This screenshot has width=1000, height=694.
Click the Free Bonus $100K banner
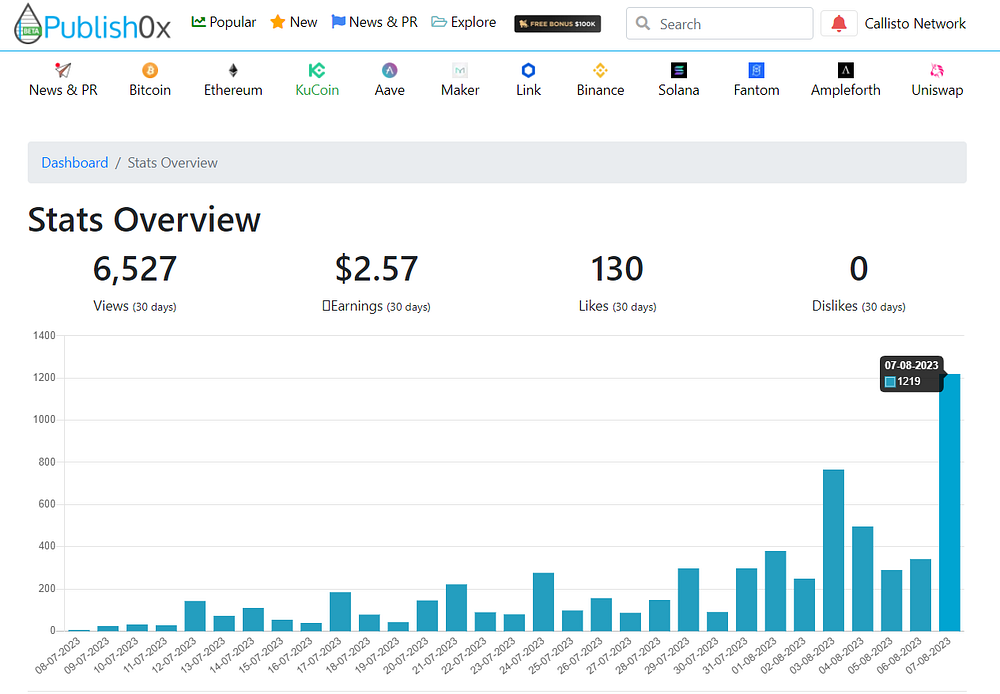click(x=557, y=24)
